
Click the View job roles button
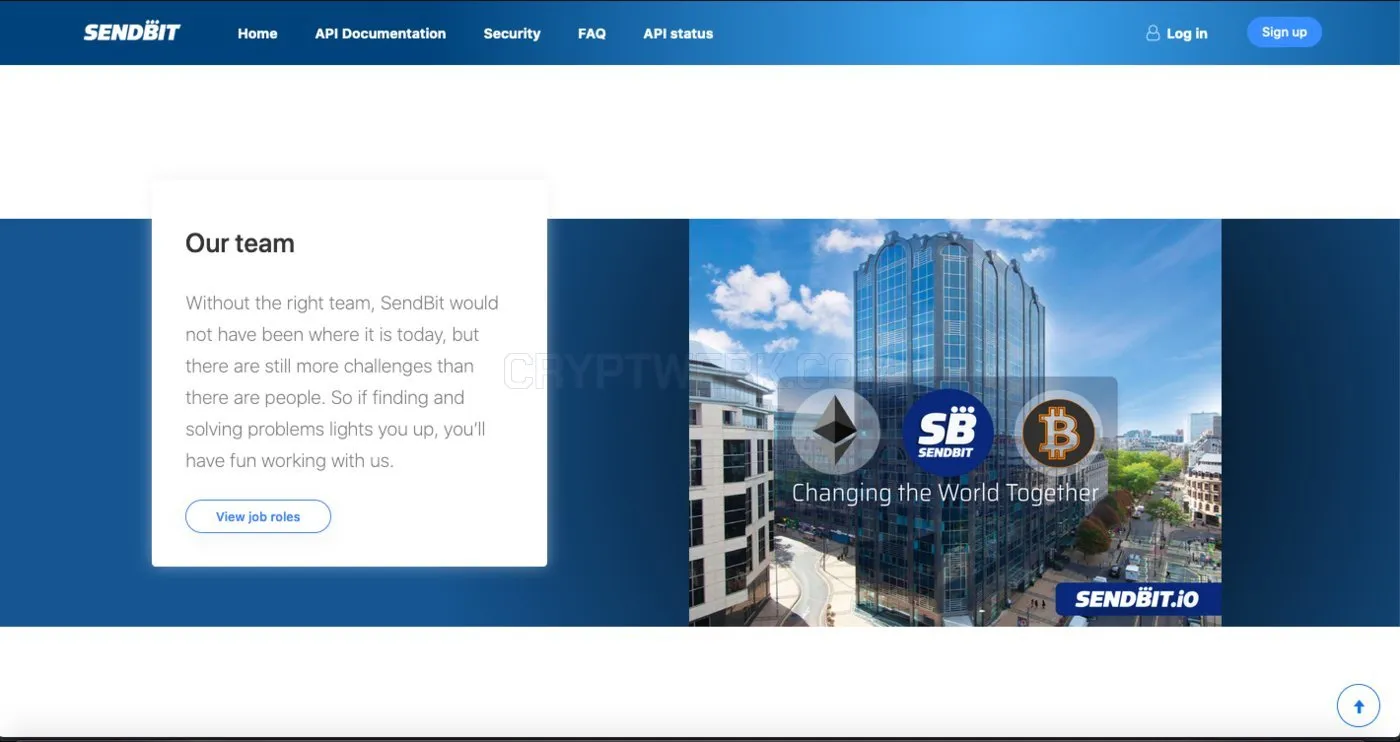pyautogui.click(x=258, y=516)
